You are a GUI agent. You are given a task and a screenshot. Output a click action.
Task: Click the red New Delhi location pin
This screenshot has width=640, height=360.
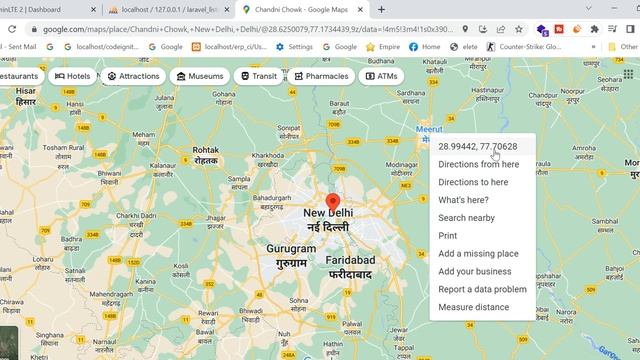click(333, 202)
